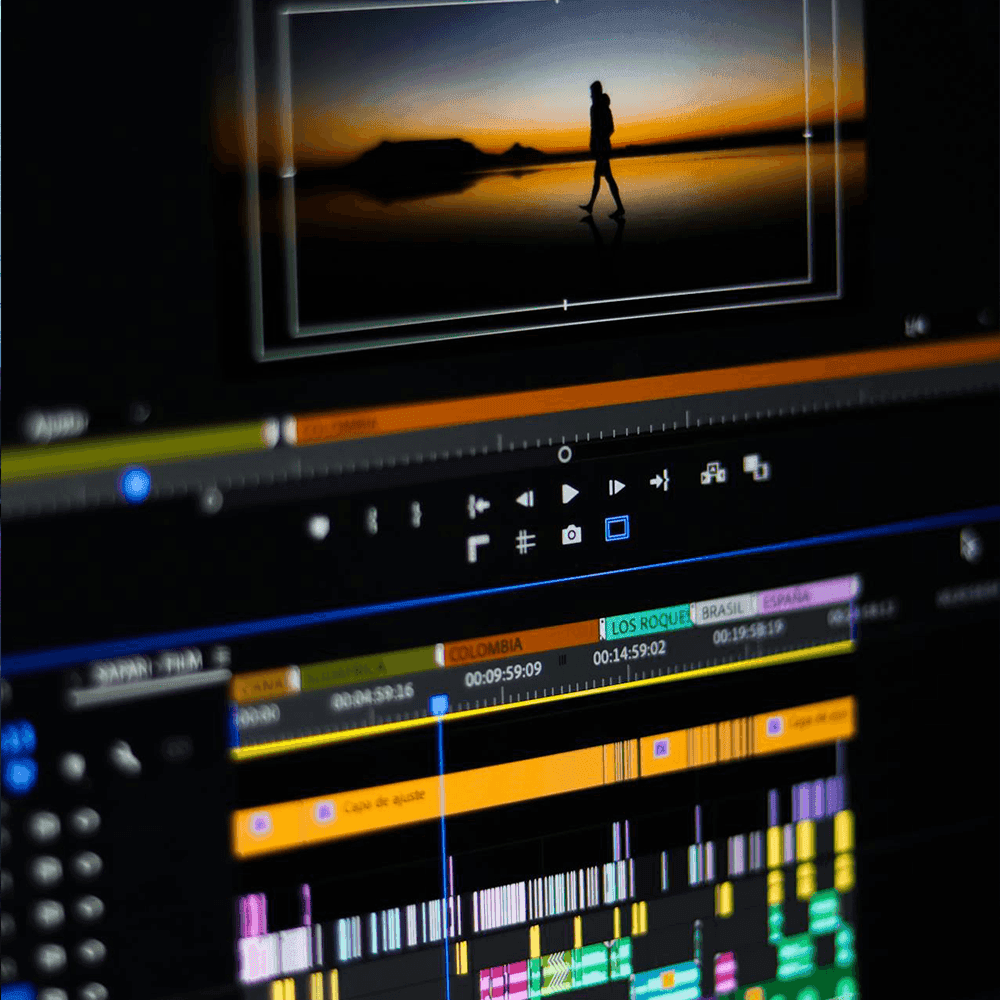Toggle the blue round button in timeline header
Screen dimensions: 1000x1000
(x=19, y=776)
